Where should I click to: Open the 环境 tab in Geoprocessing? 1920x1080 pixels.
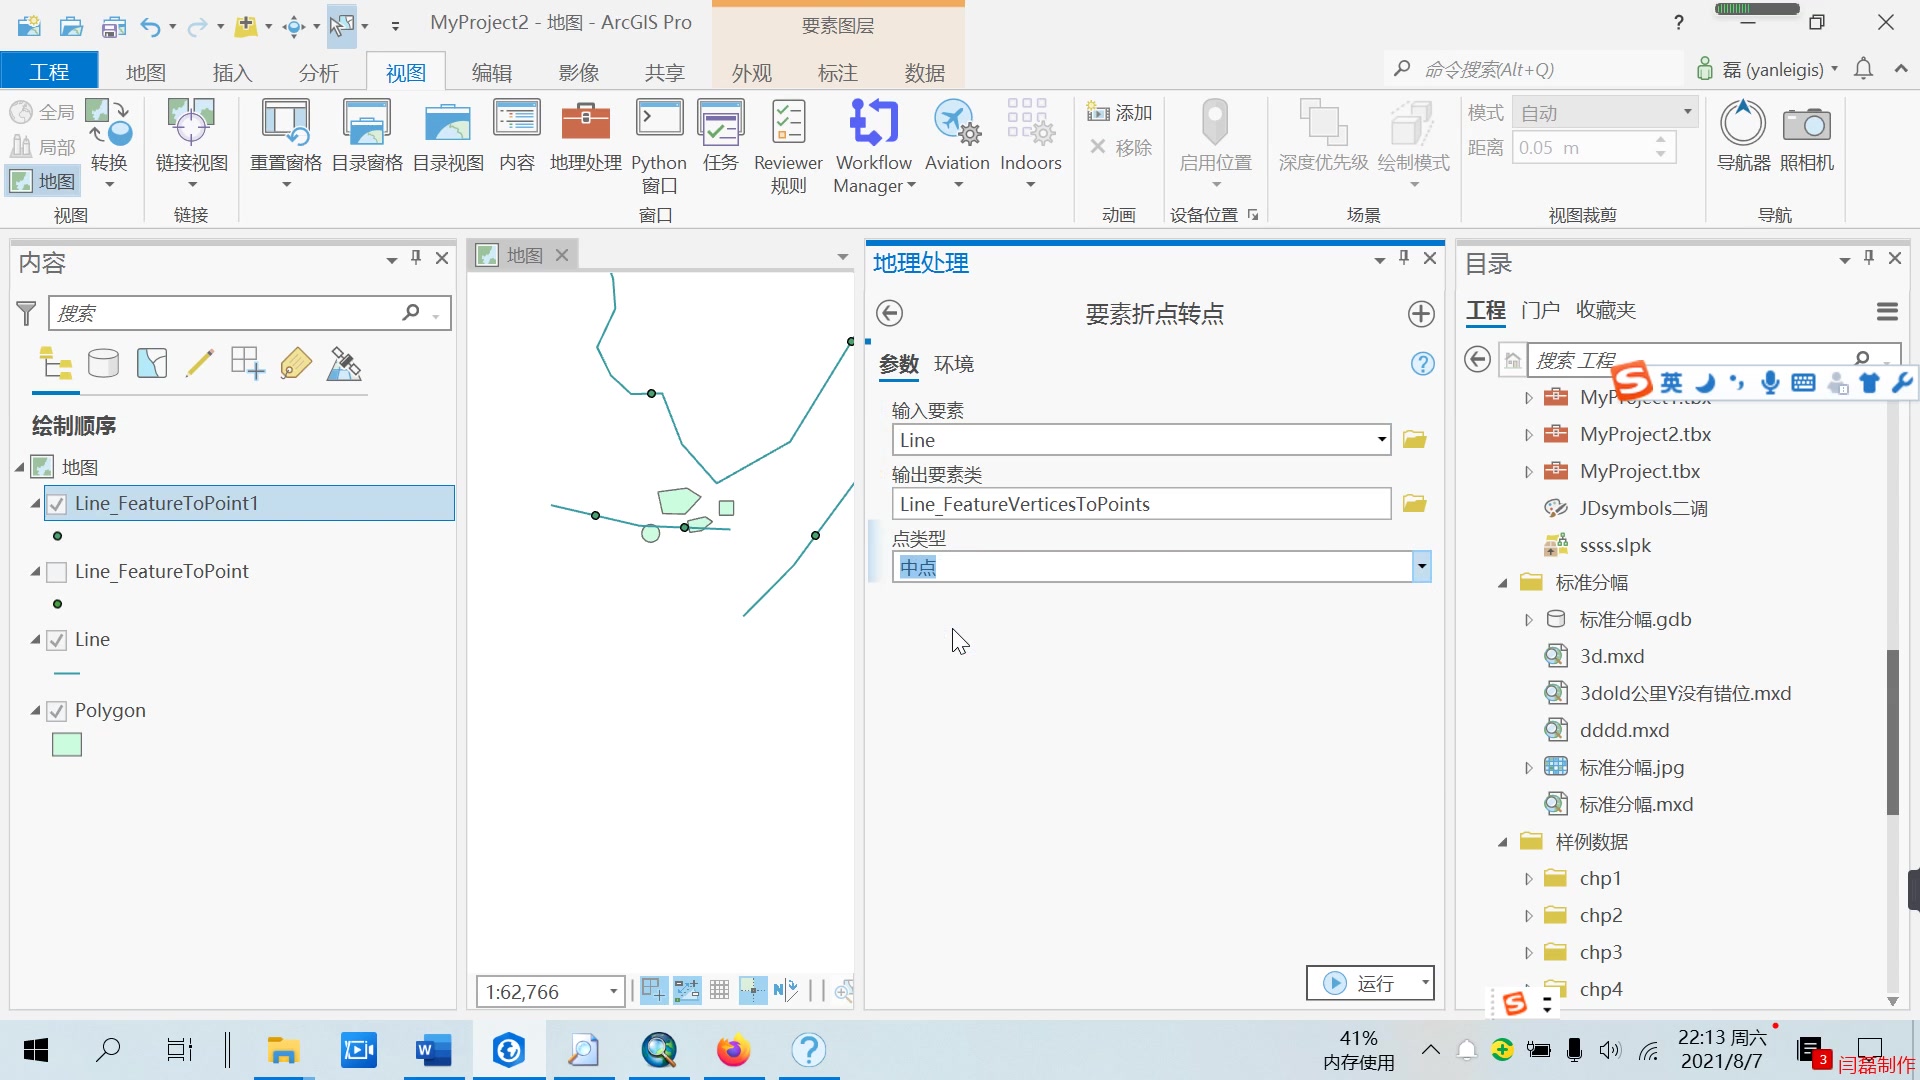954,364
